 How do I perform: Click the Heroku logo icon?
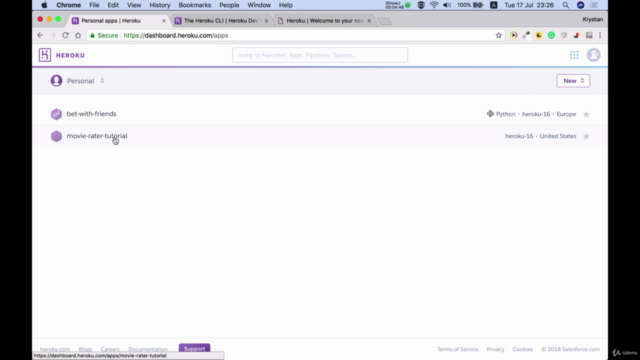click(45, 55)
